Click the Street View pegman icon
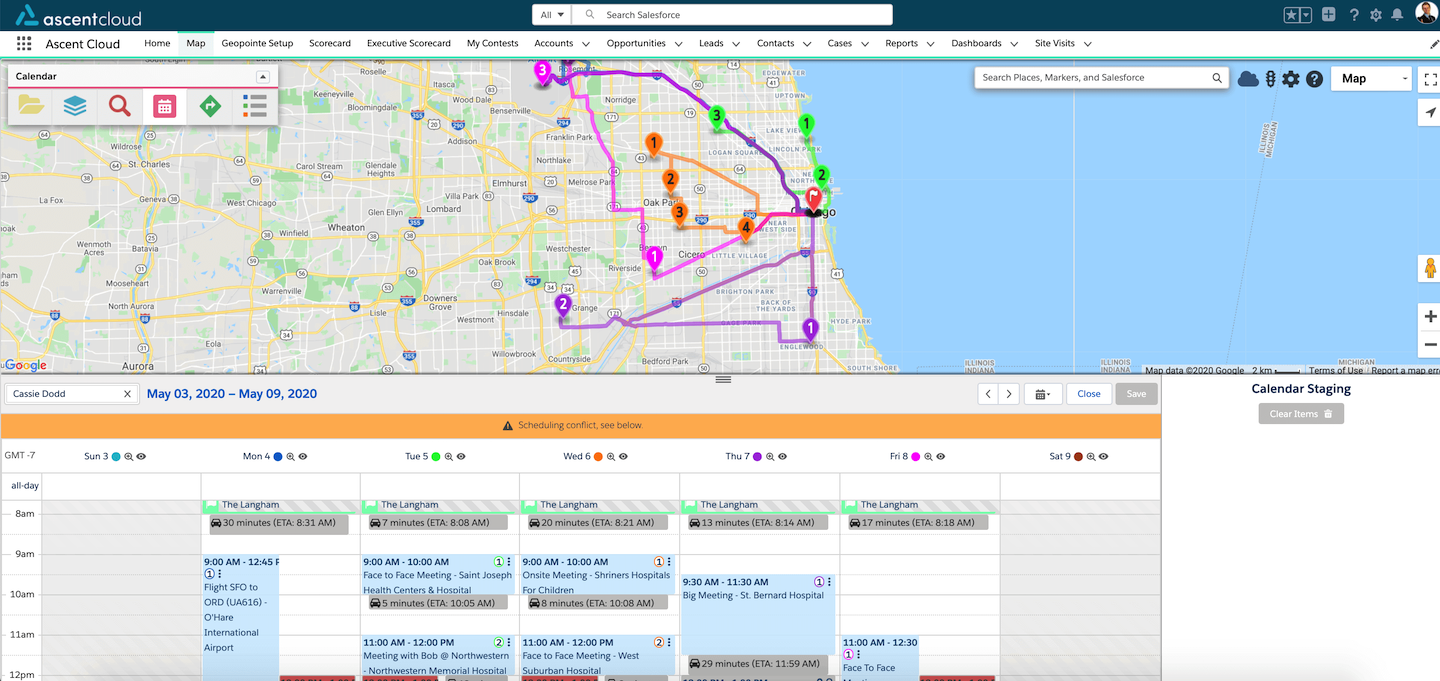1440x681 pixels. (x=1430, y=268)
